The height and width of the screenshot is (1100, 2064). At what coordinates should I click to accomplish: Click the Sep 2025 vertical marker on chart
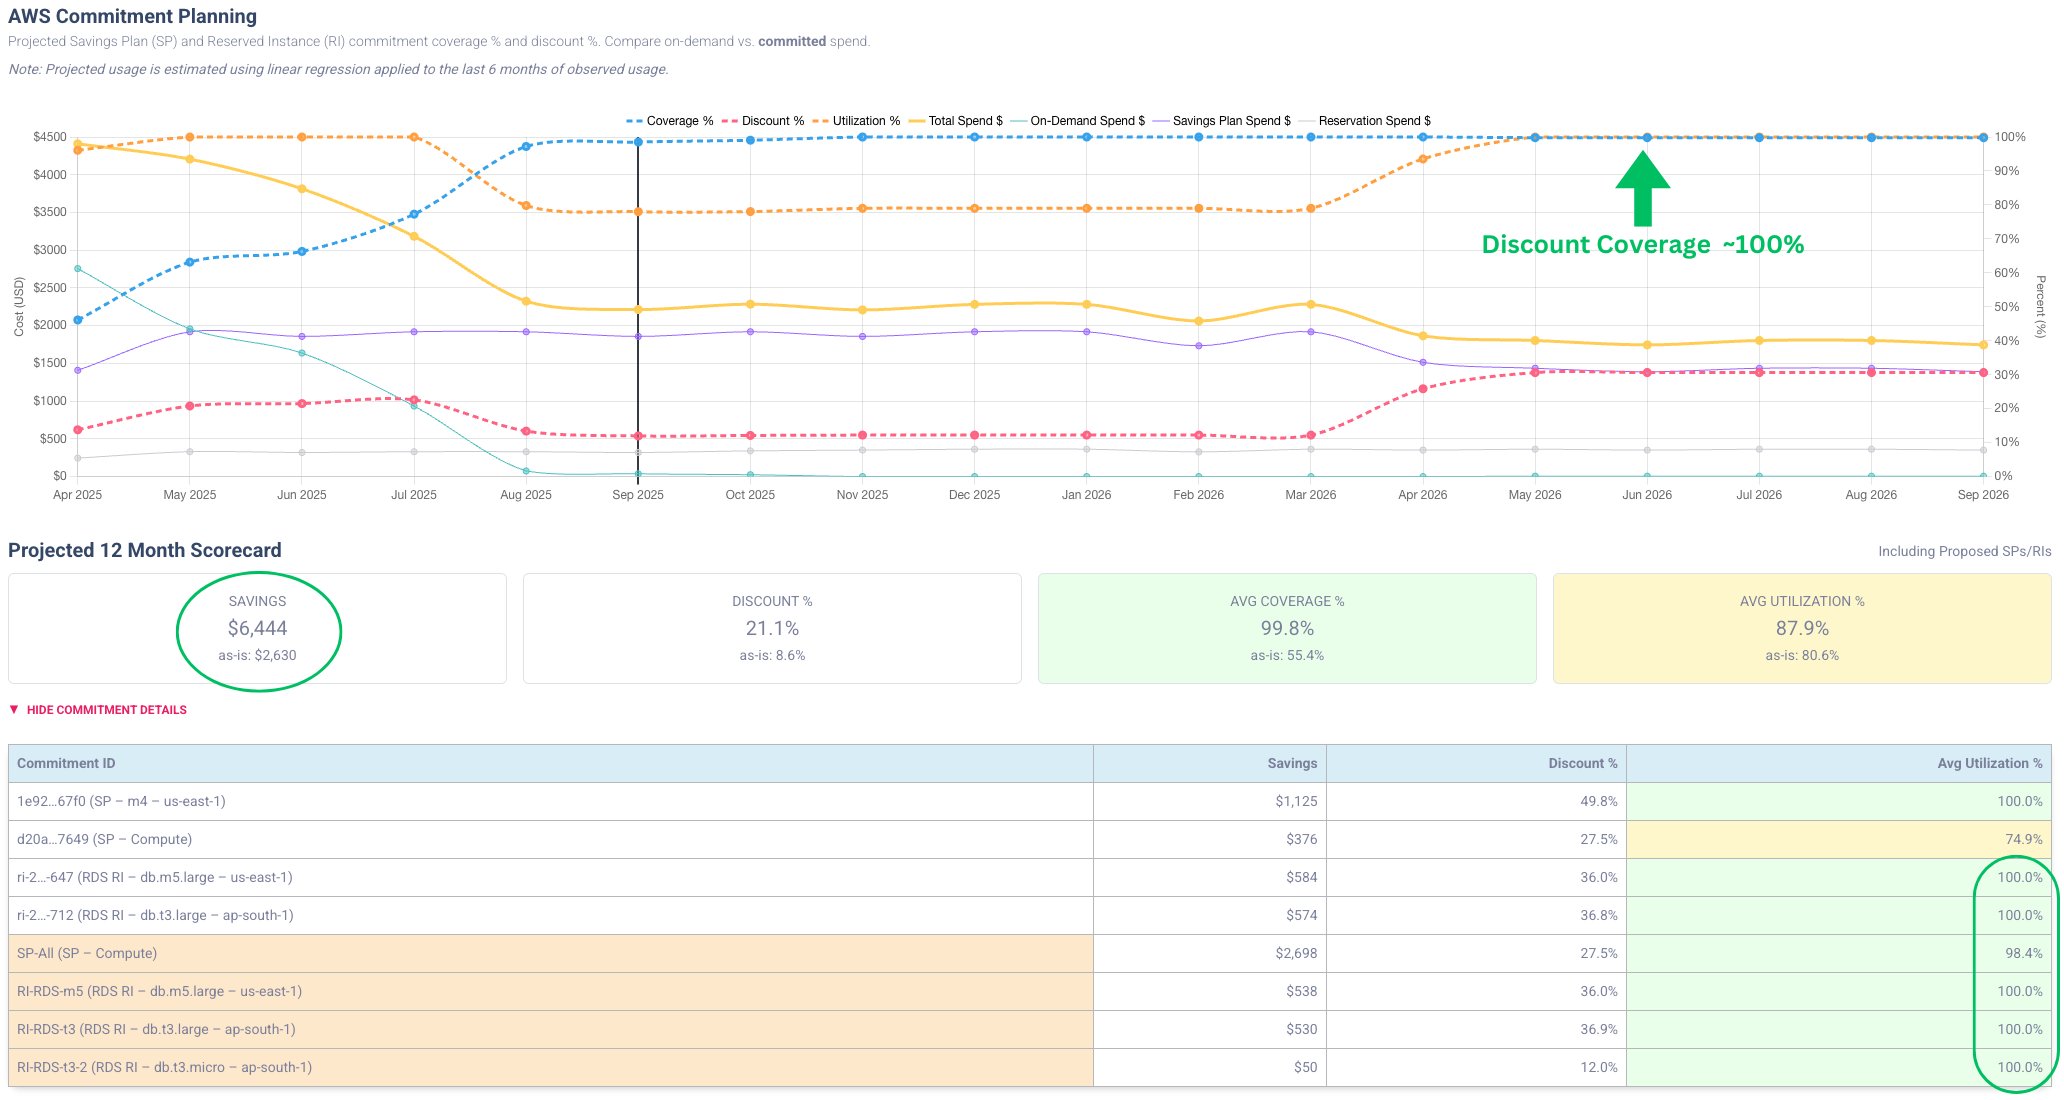[x=637, y=300]
